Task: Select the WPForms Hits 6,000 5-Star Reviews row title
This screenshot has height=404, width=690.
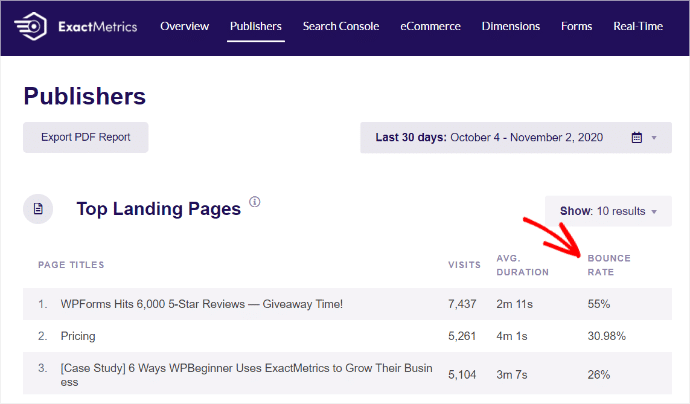Action: point(202,304)
